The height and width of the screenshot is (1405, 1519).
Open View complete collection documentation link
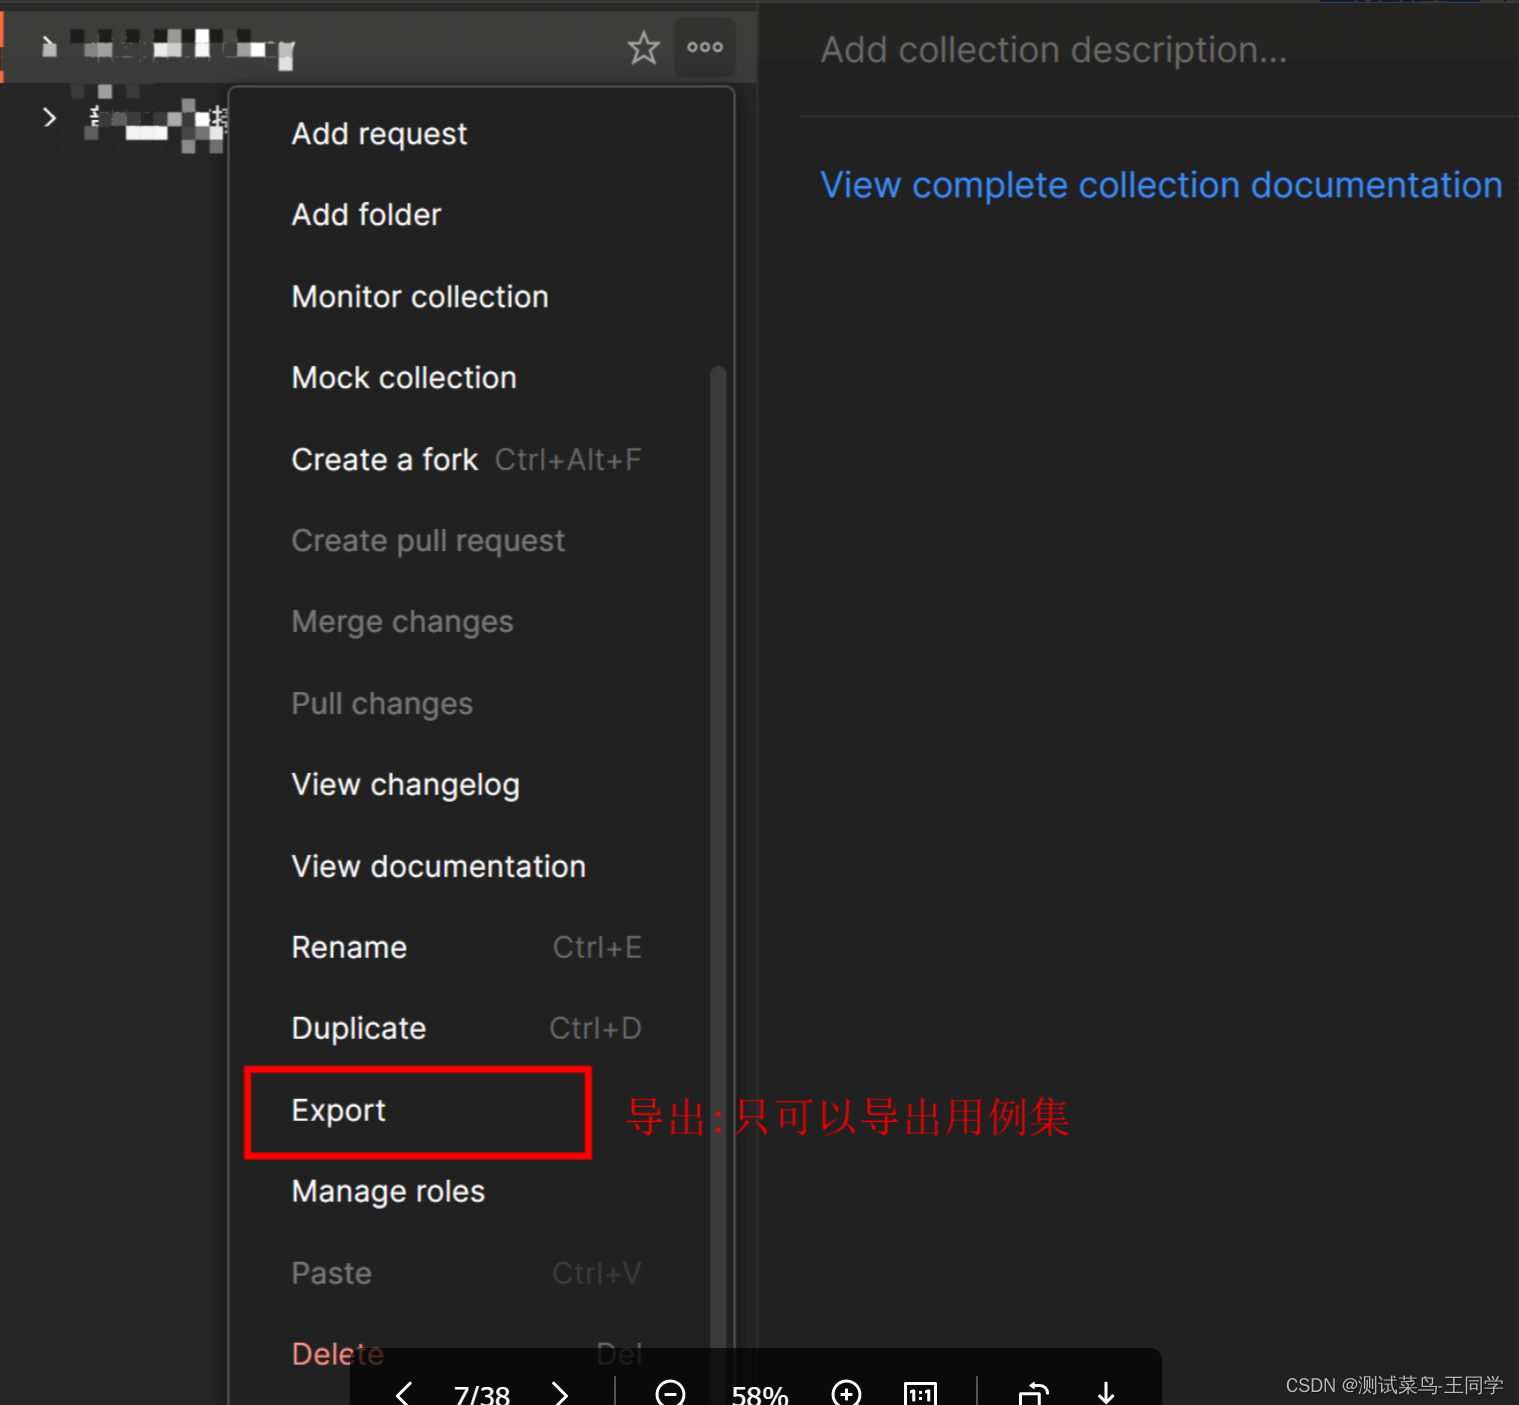tap(1161, 185)
